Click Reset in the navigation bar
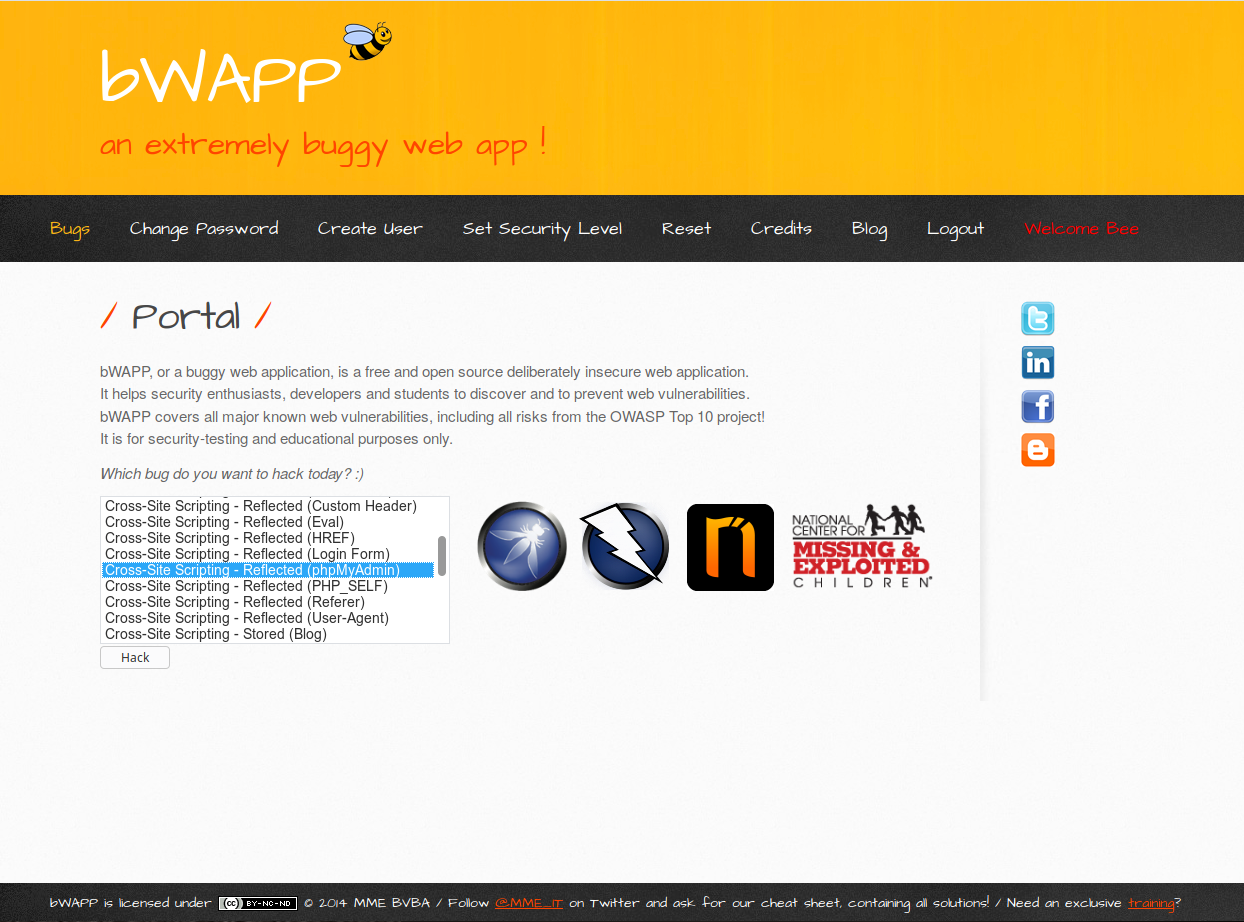The height and width of the screenshot is (922, 1244). 686,228
